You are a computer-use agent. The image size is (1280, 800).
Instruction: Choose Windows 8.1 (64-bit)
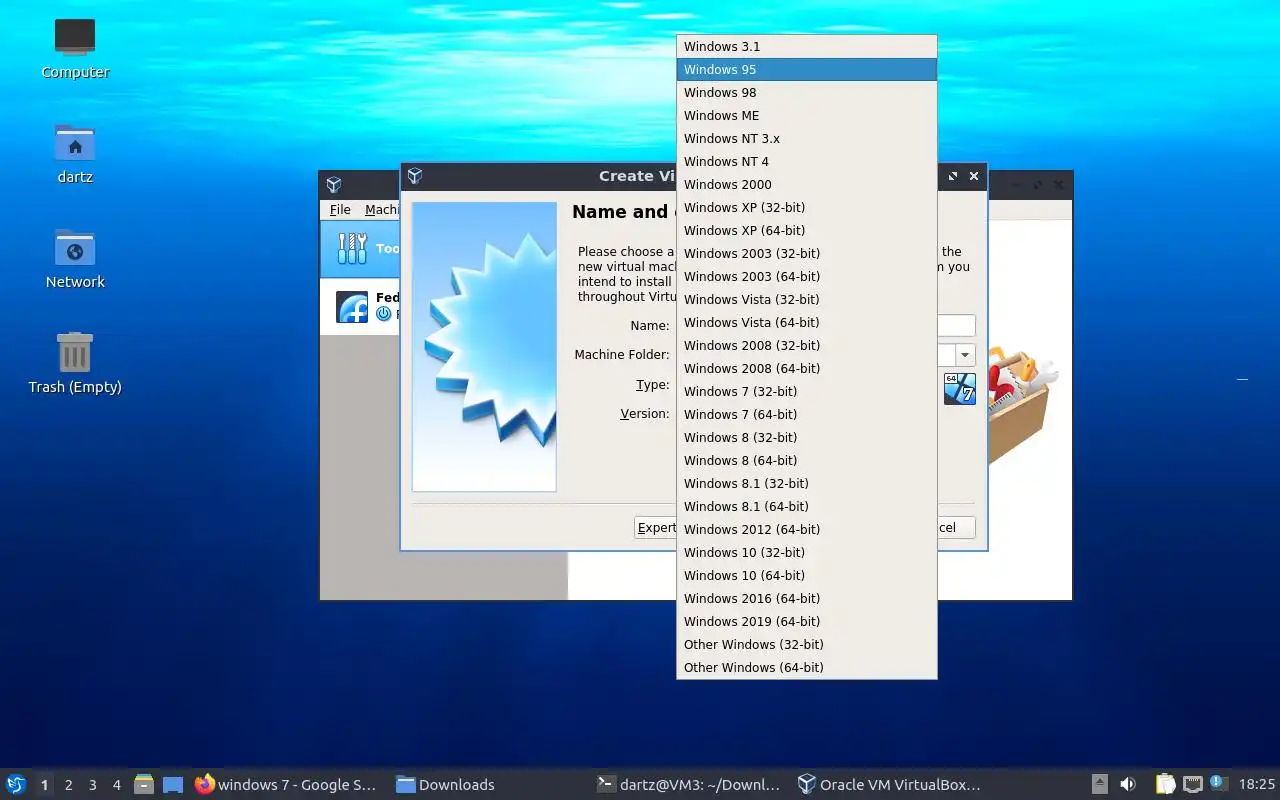point(806,506)
